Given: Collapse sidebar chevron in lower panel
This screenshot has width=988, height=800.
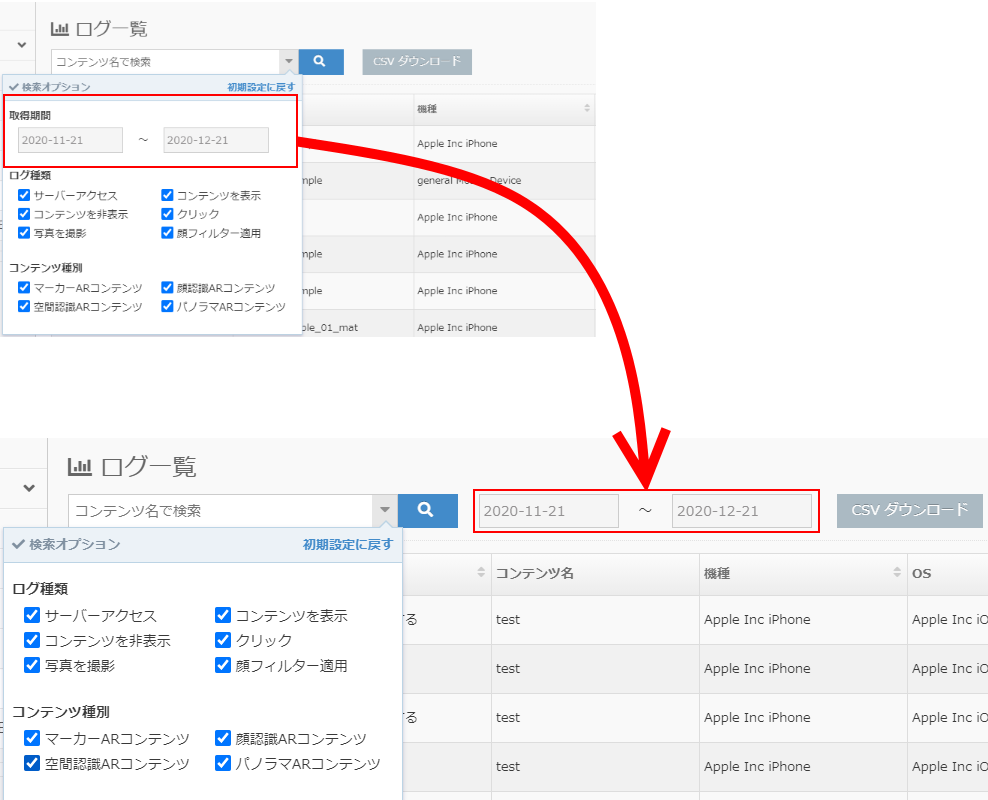Looking at the screenshot, I should coord(29,488).
